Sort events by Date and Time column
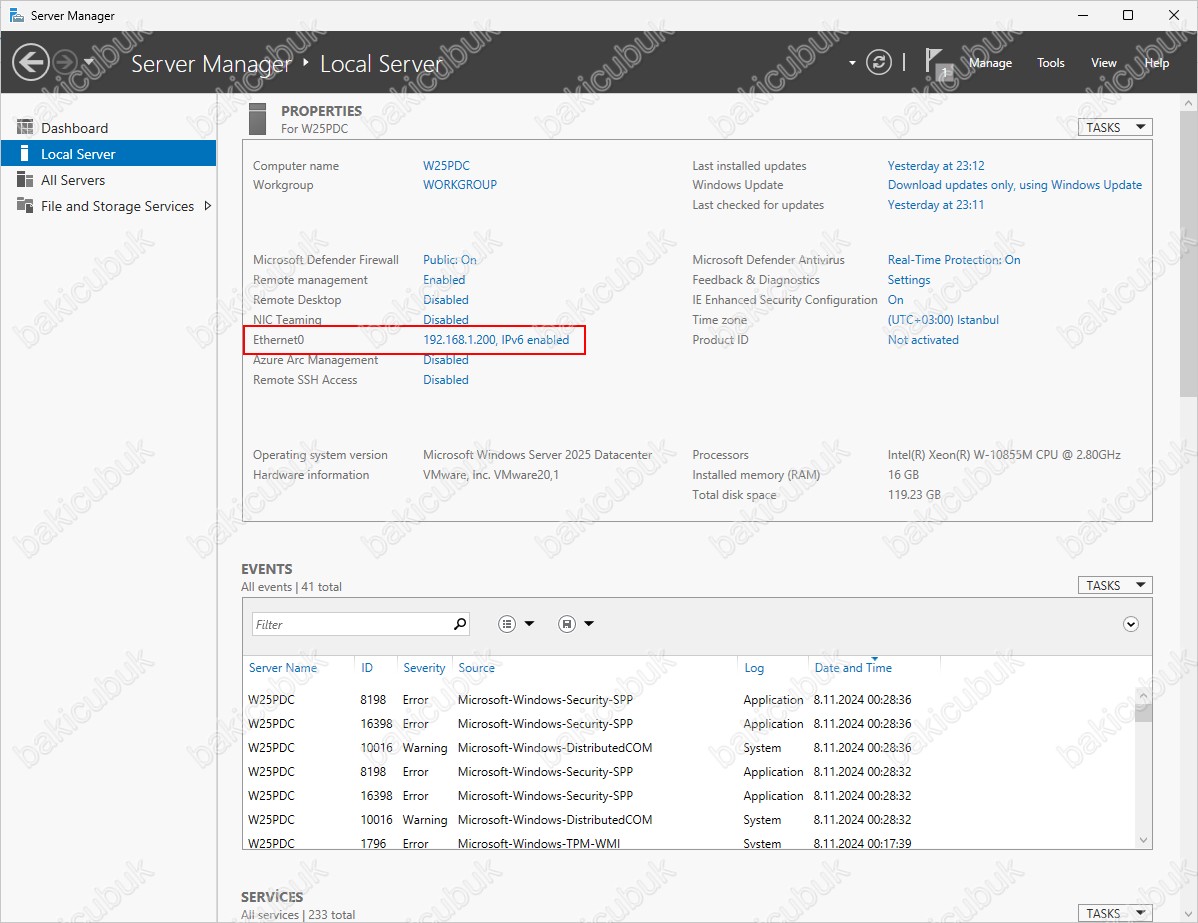 (853, 668)
